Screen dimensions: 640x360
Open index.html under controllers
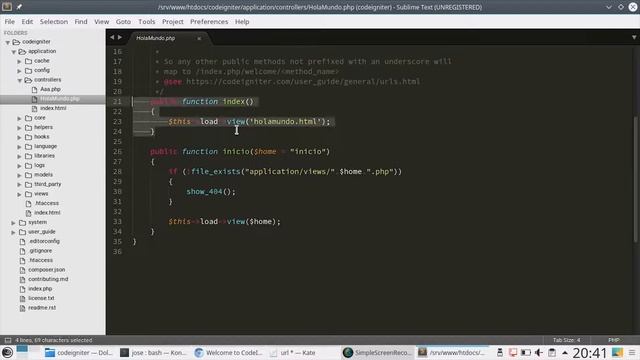pos(53,108)
